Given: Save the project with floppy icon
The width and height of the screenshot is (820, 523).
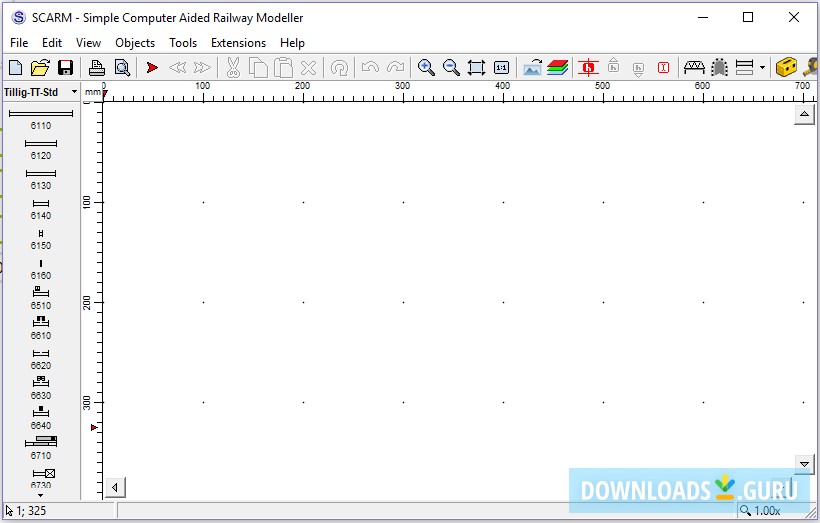Looking at the screenshot, I should (x=65, y=67).
